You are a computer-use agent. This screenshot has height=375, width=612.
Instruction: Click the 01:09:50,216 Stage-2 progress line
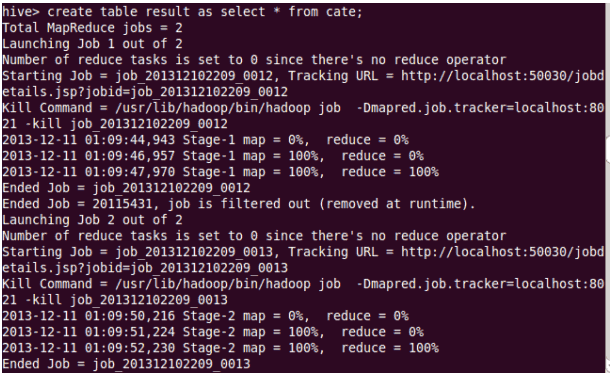[205, 316]
